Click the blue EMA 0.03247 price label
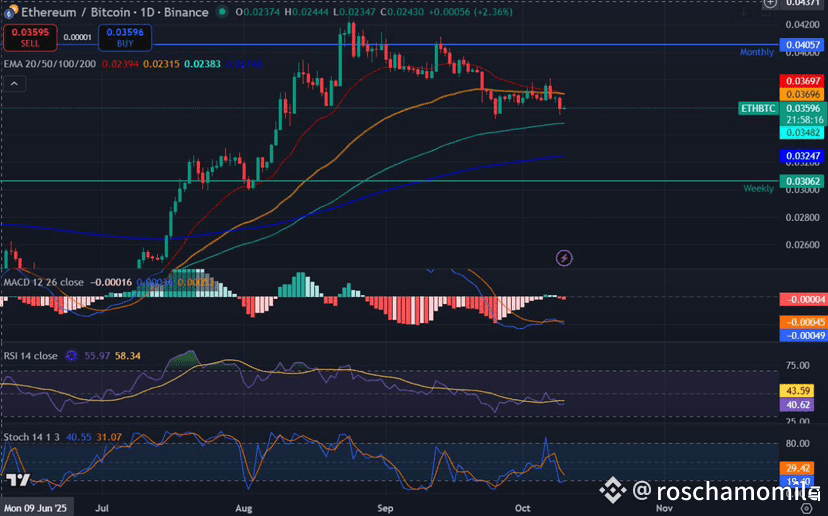828x516 pixels. (x=803, y=156)
